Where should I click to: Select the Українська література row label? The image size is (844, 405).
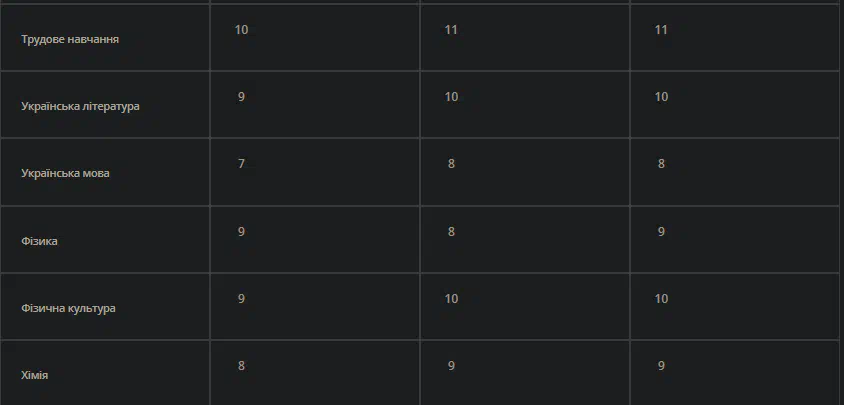click(80, 106)
